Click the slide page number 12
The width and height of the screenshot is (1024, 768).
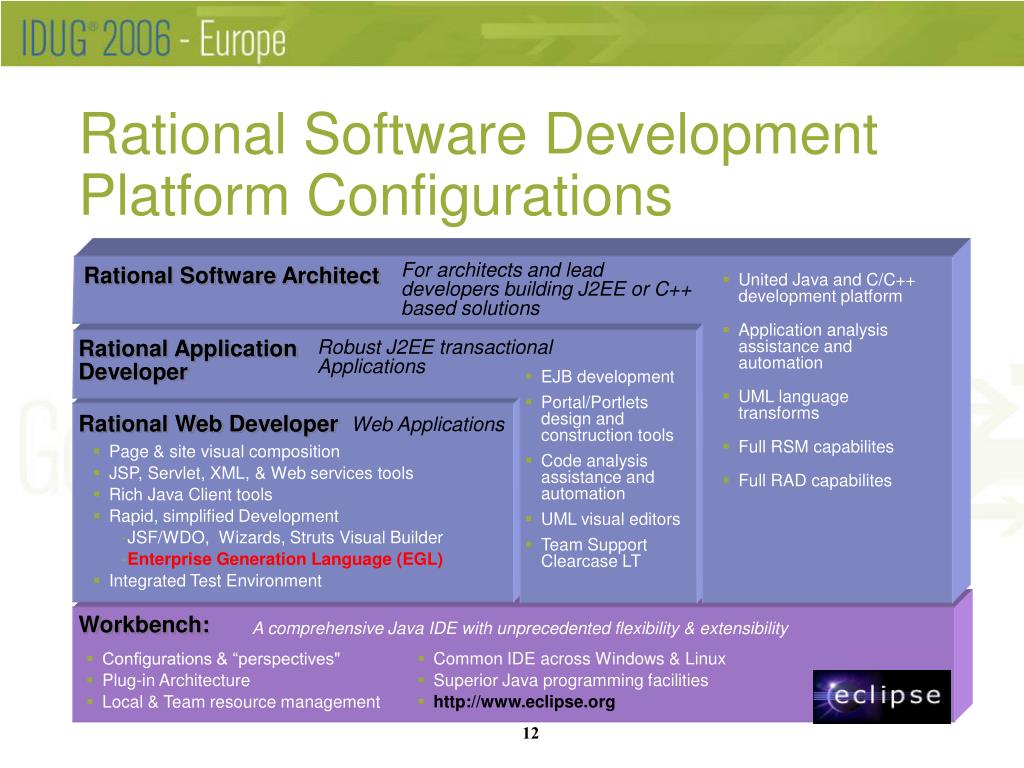pyautogui.click(x=530, y=733)
